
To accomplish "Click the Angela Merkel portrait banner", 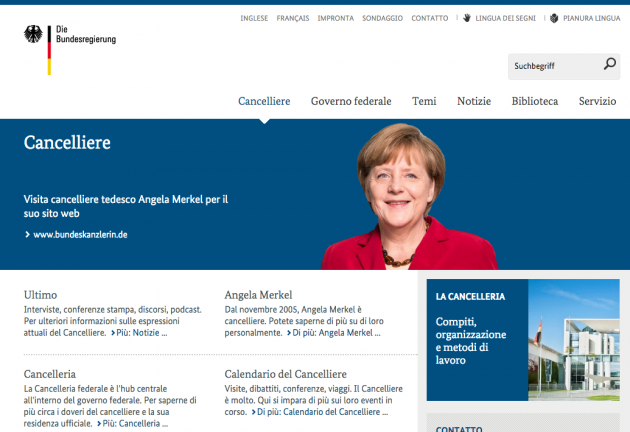I will click(408, 200).
